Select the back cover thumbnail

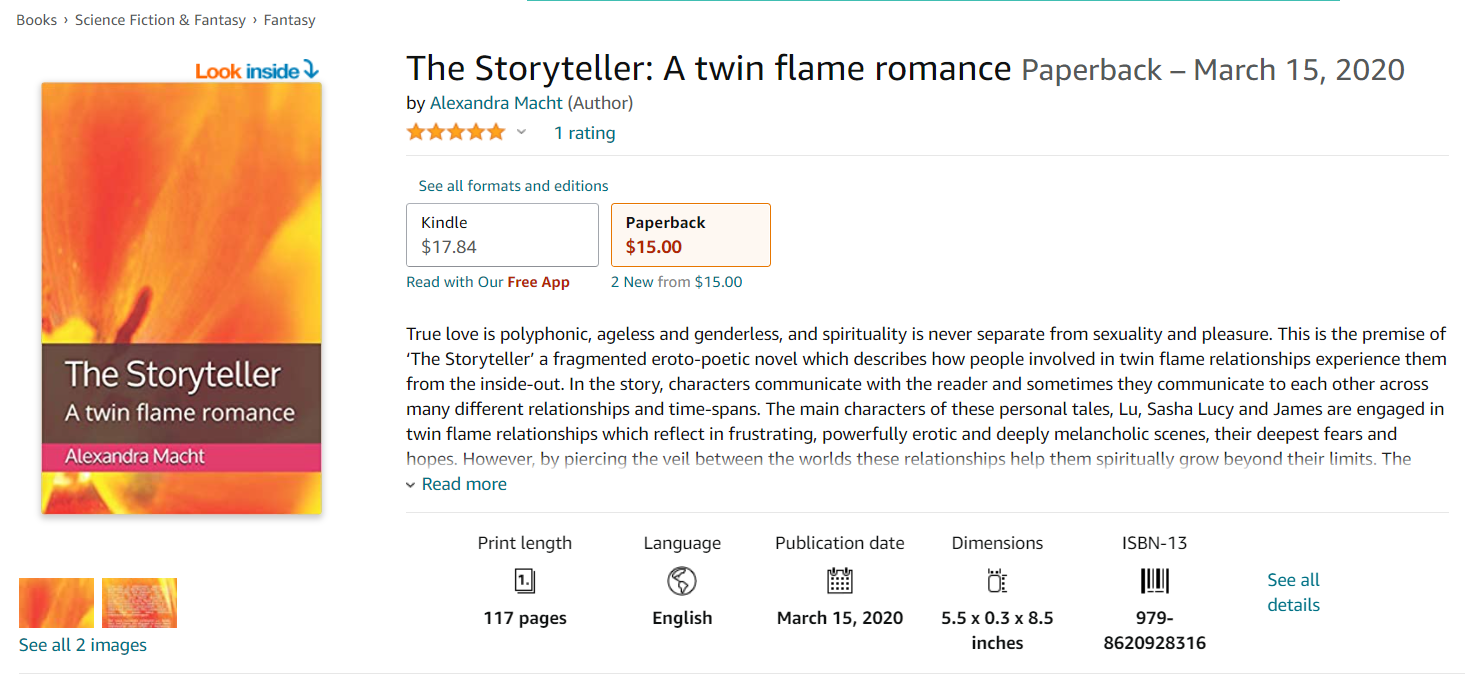[x=139, y=603]
